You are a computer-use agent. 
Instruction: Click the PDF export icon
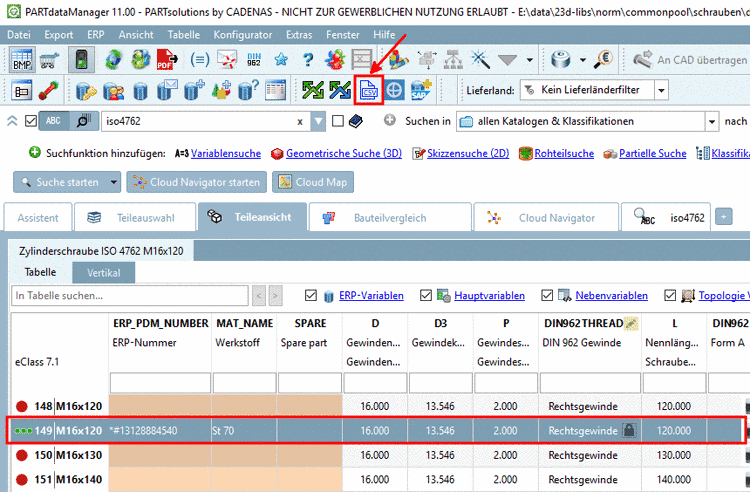pos(167,60)
